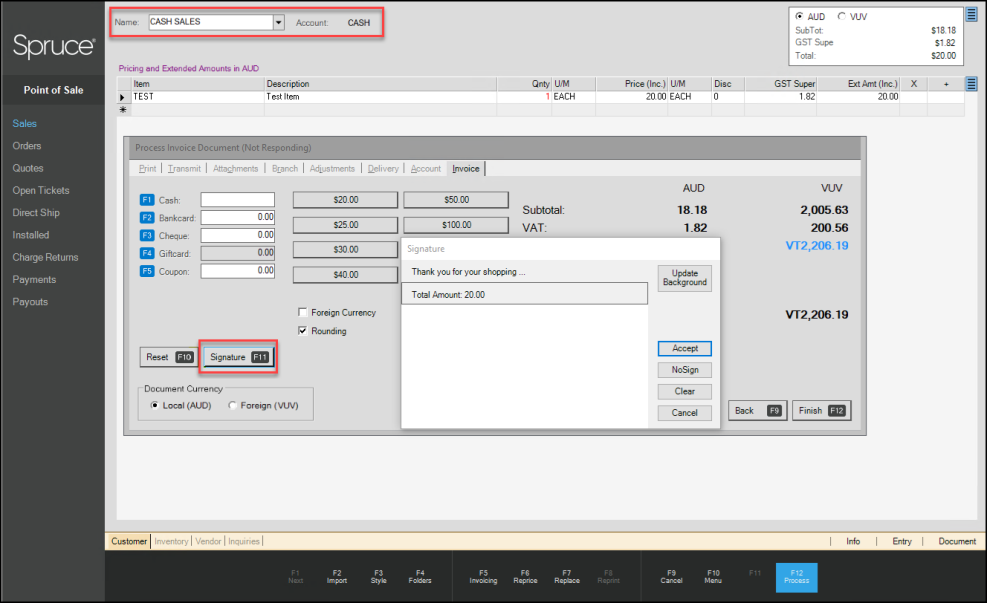The width and height of the screenshot is (987, 603).
Task: Click the F4 Giftcard key icon
Action: [x=147, y=253]
